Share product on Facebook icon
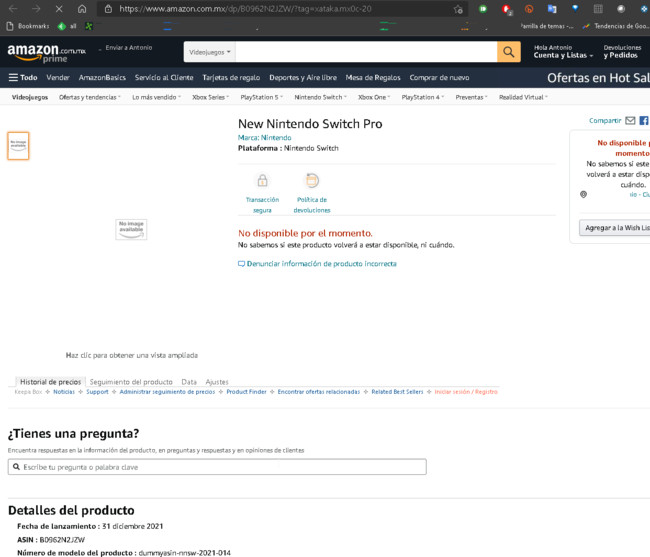Screen dimensions: 650x557 (644, 121)
